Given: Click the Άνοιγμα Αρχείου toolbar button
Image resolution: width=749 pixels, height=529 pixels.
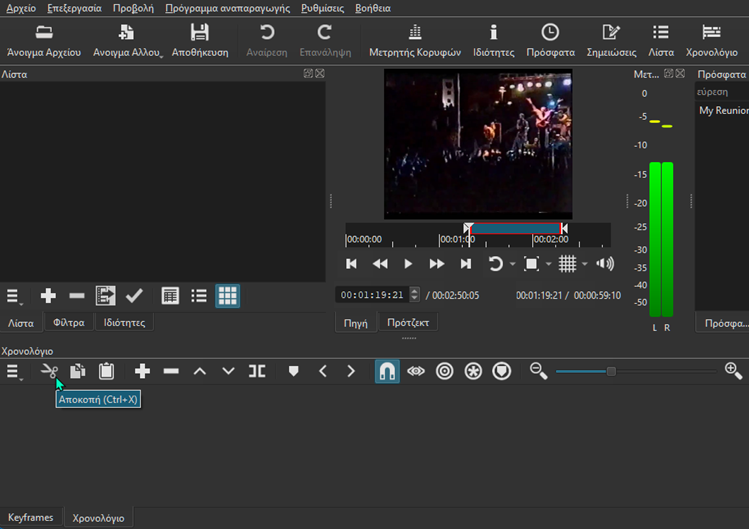Looking at the screenshot, I should [x=44, y=42].
